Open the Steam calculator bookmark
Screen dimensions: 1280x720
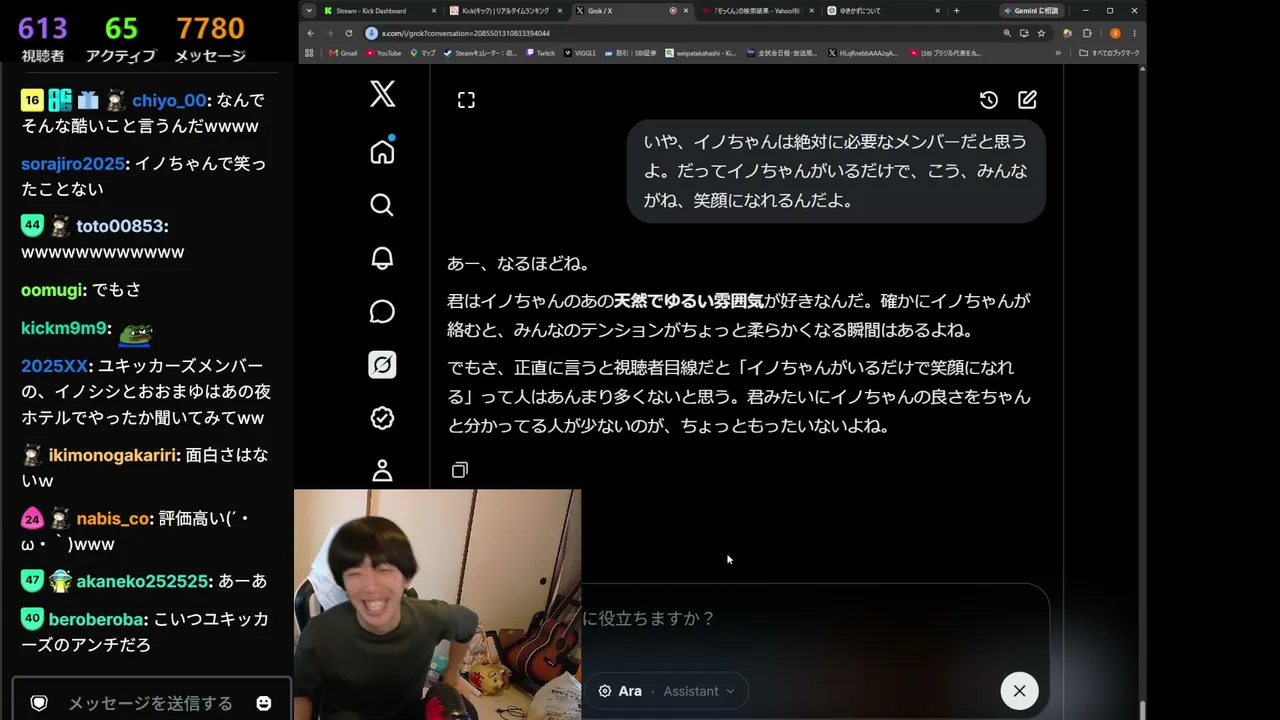pos(479,53)
